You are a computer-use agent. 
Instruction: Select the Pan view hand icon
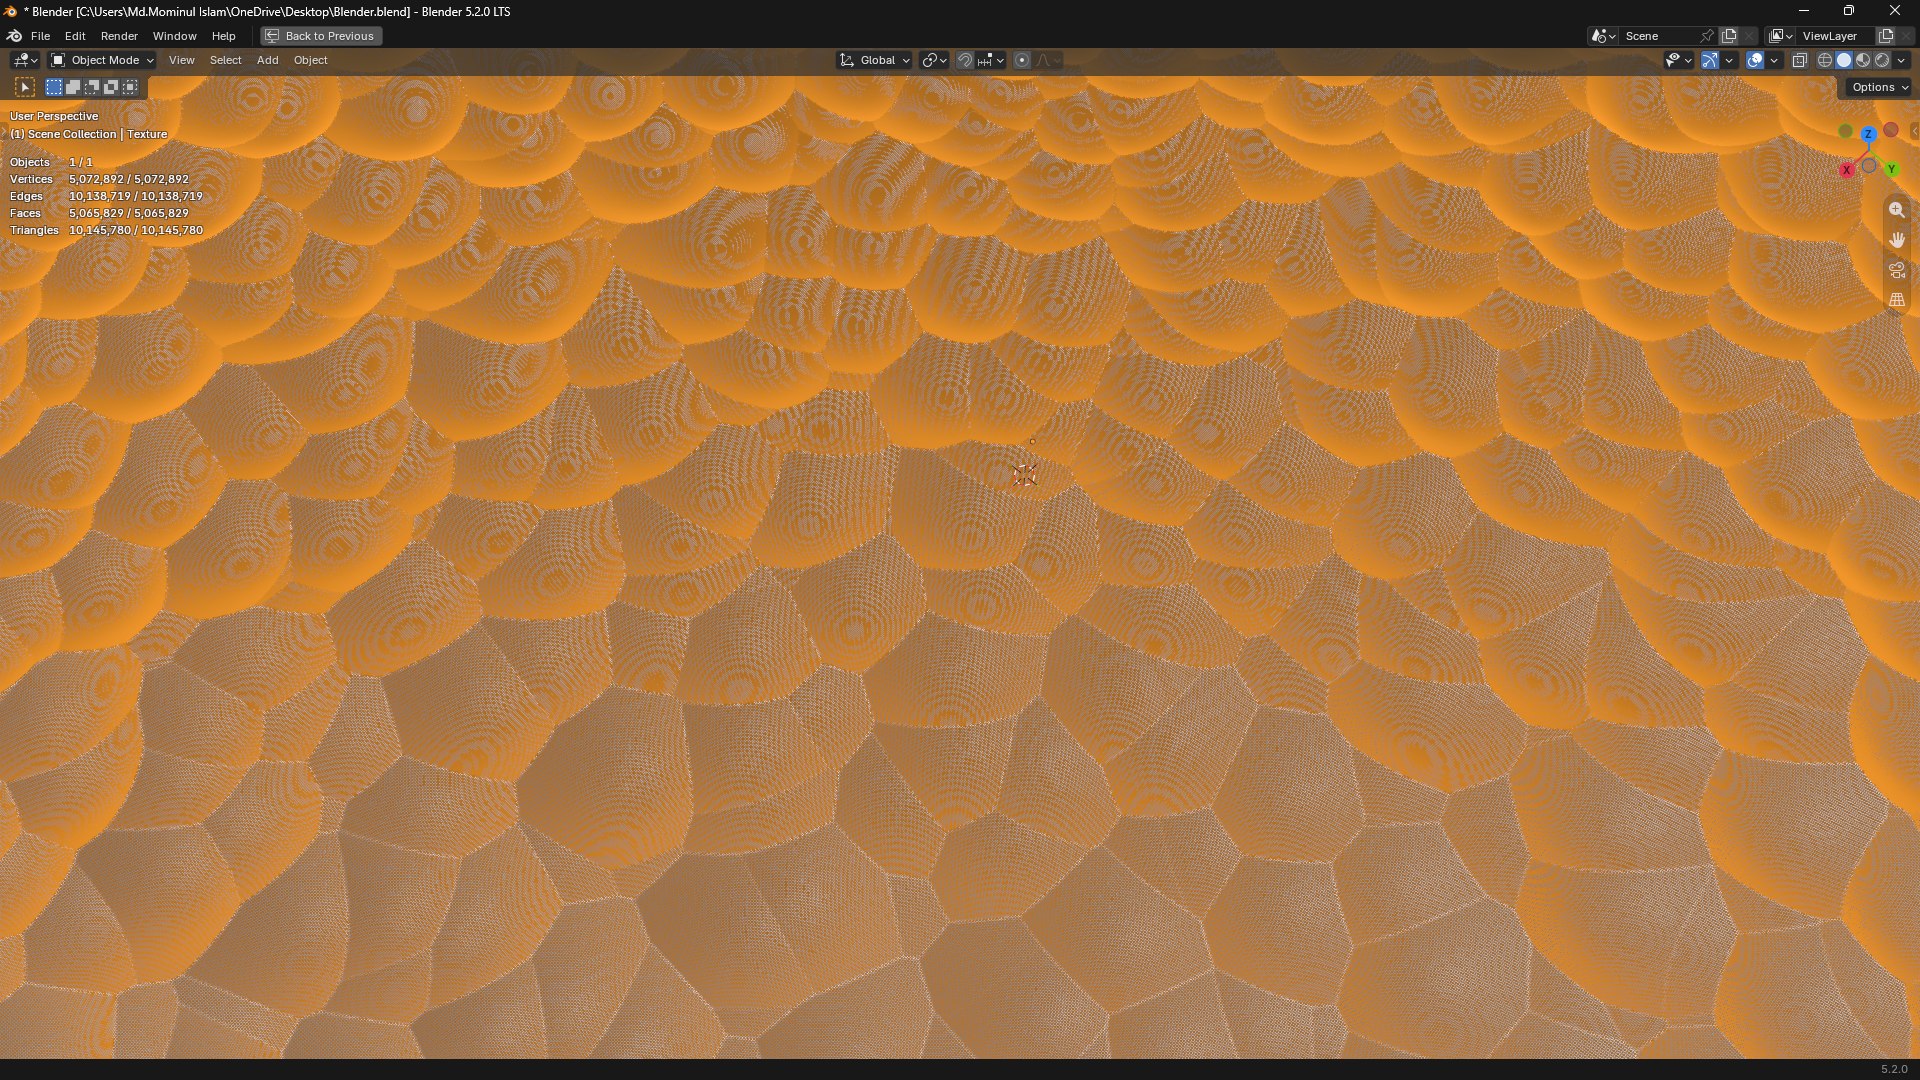[x=1897, y=240]
